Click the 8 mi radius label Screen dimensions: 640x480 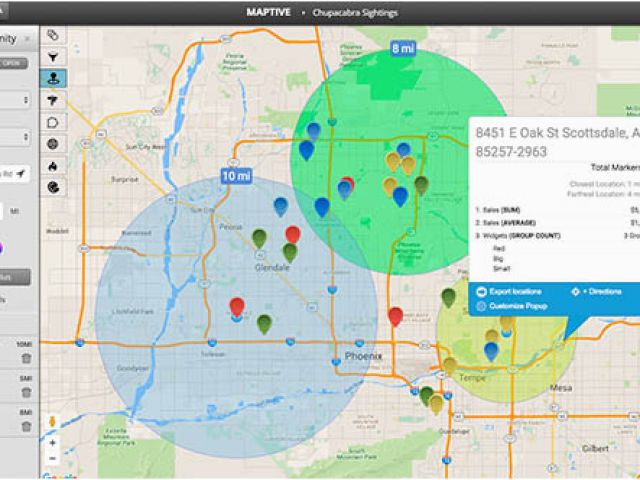click(402, 48)
